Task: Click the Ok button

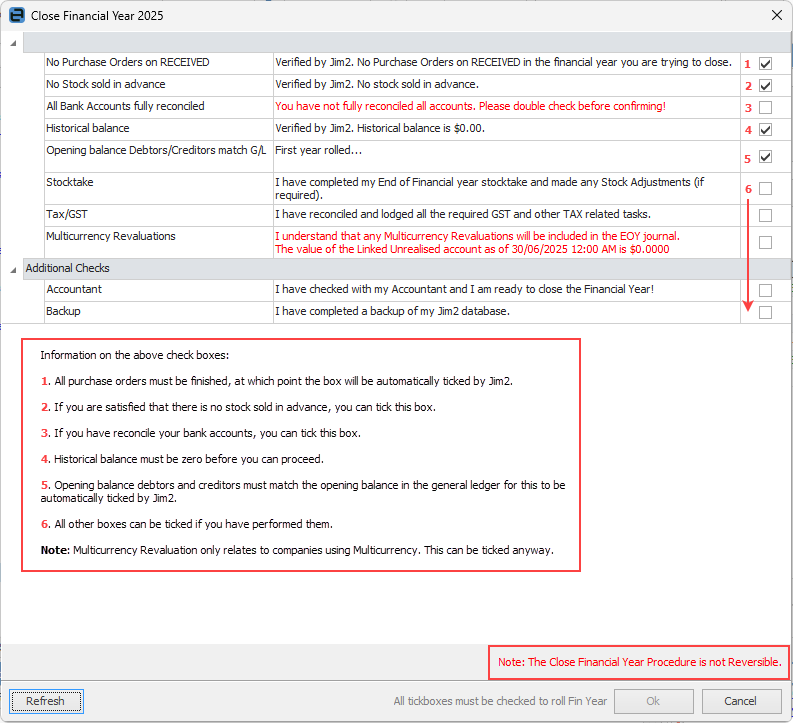Action: 653,701
